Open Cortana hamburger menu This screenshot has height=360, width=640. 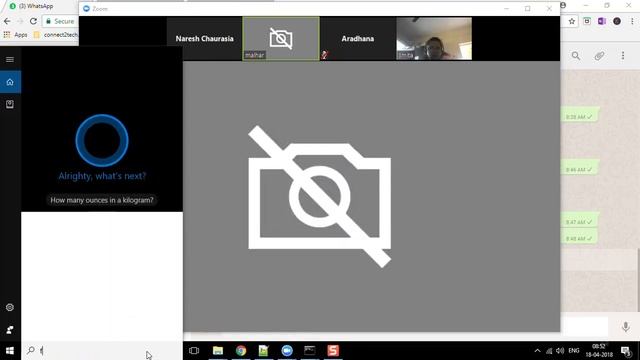tap(10, 60)
